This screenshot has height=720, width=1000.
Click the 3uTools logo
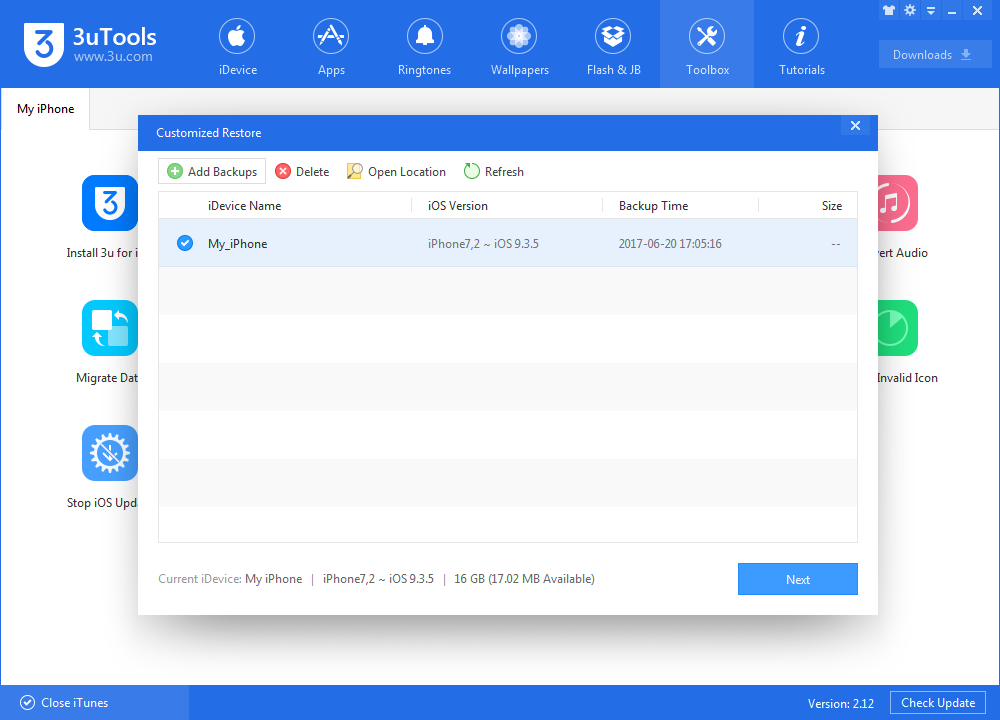point(90,45)
